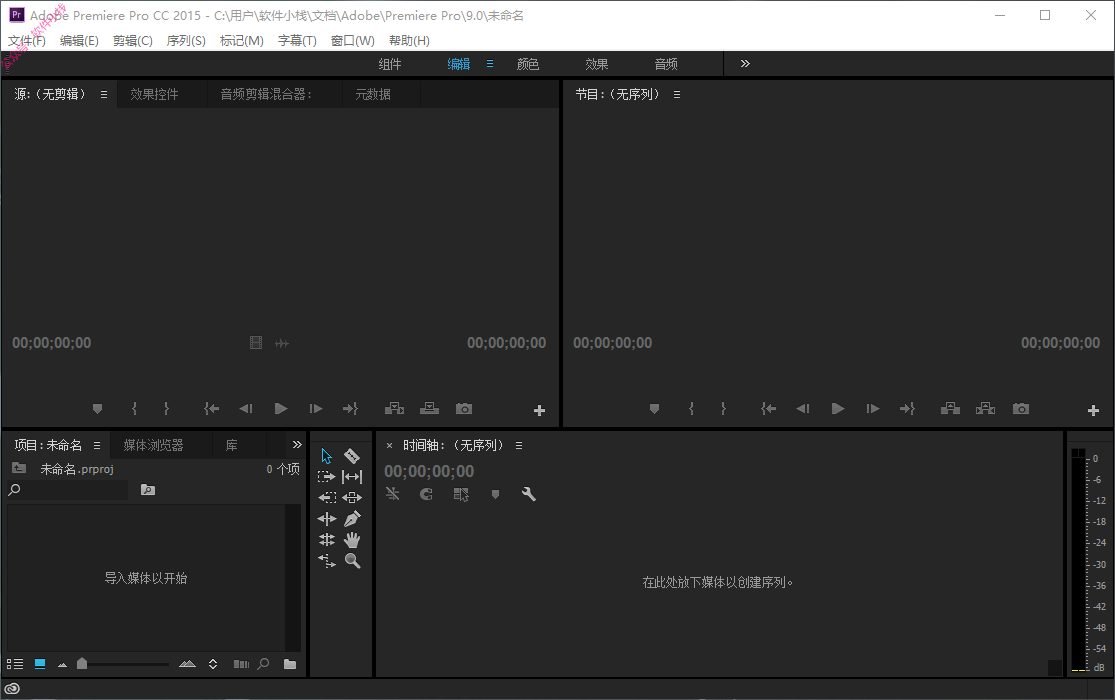Switch to the 颜色 workspace
The width and height of the screenshot is (1115, 700).
pyautogui.click(x=528, y=64)
